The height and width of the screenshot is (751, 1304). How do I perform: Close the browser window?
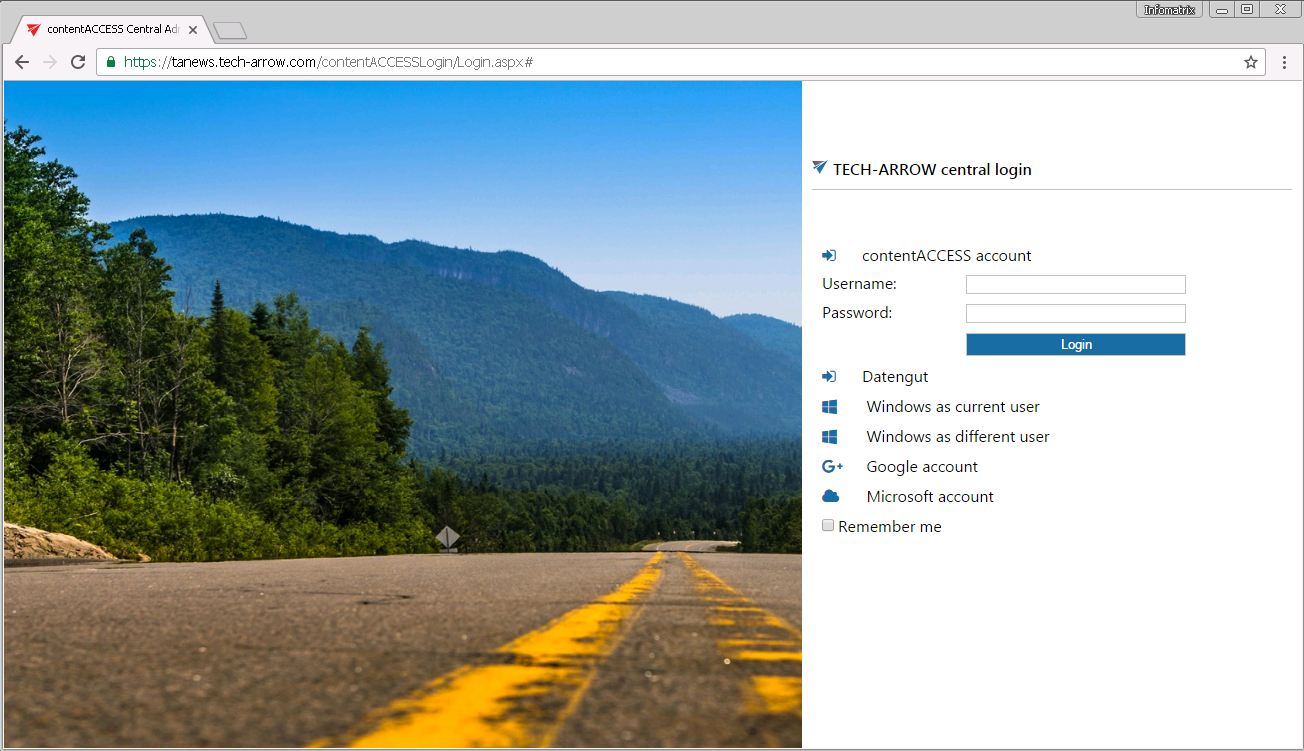coord(1279,10)
